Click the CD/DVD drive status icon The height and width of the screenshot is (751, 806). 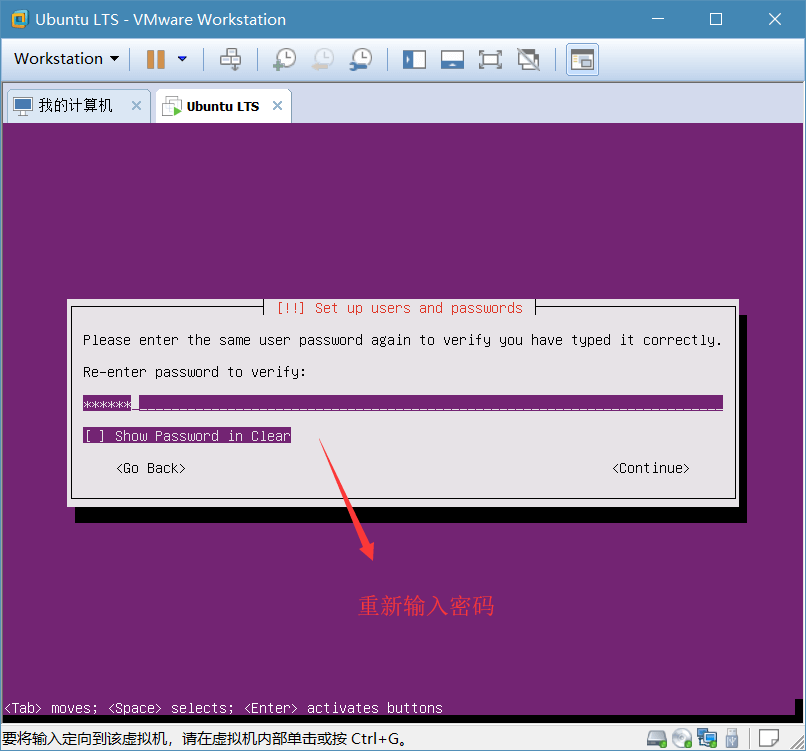point(682,739)
